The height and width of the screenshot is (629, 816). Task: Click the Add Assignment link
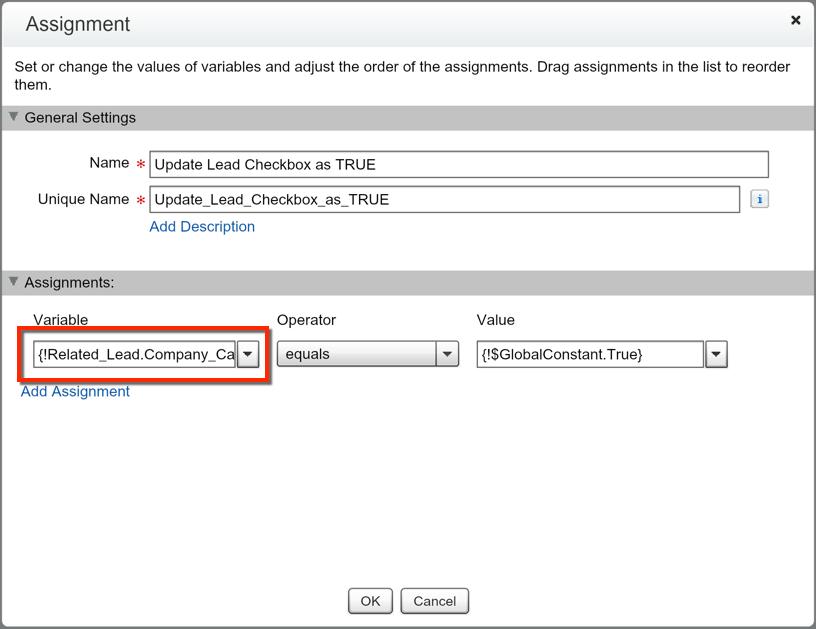tap(75, 392)
